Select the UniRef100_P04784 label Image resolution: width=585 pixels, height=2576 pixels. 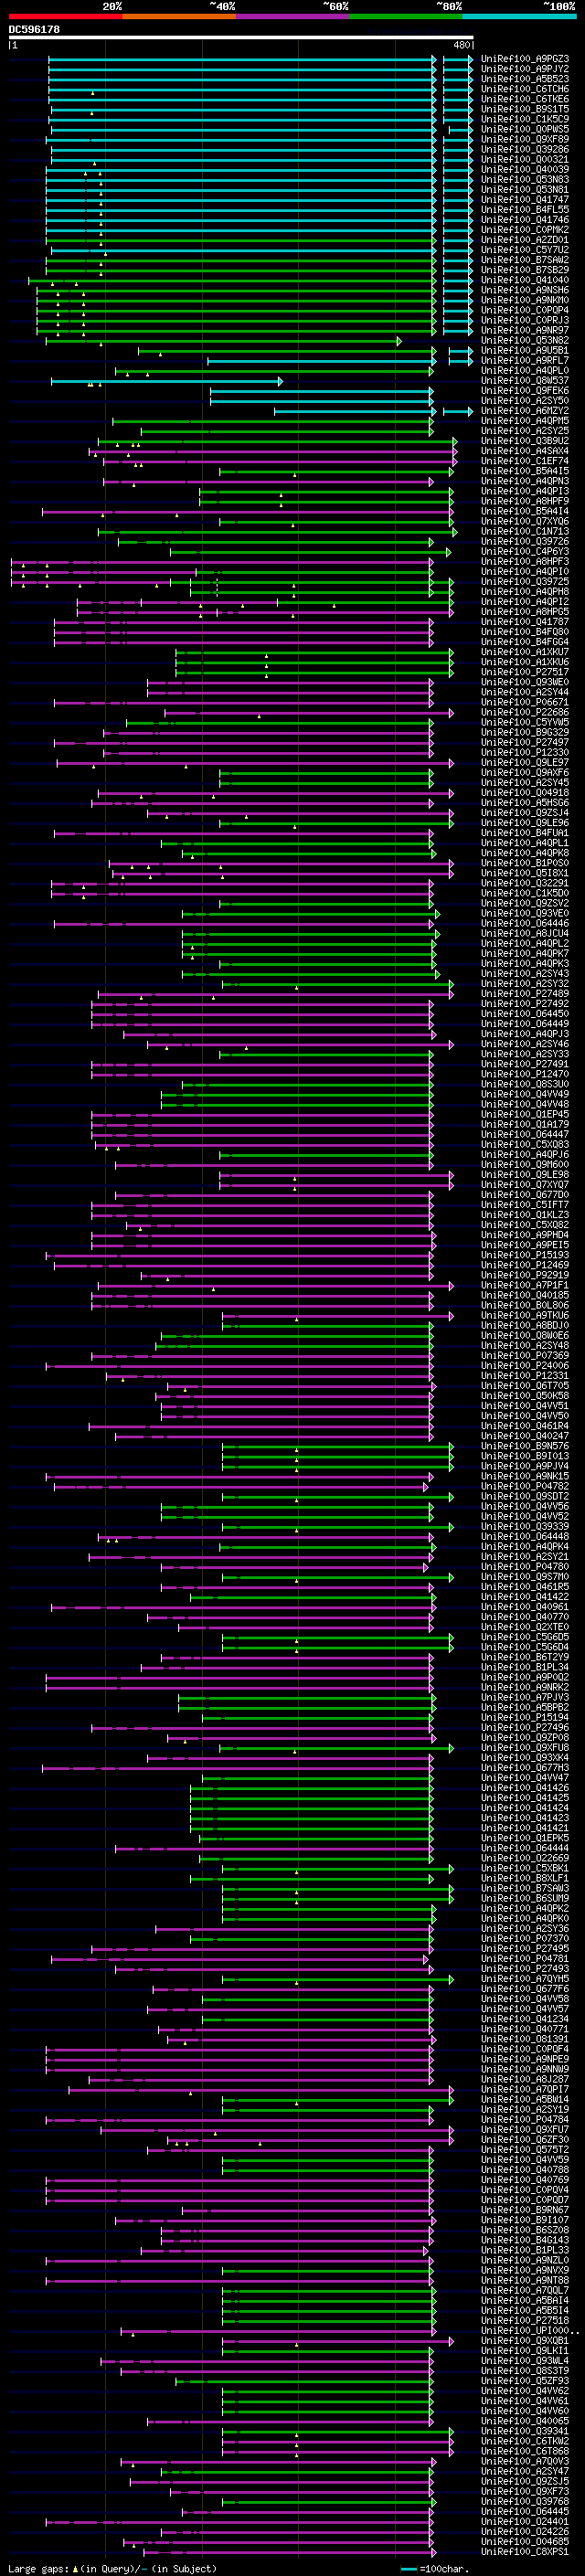(525, 2119)
